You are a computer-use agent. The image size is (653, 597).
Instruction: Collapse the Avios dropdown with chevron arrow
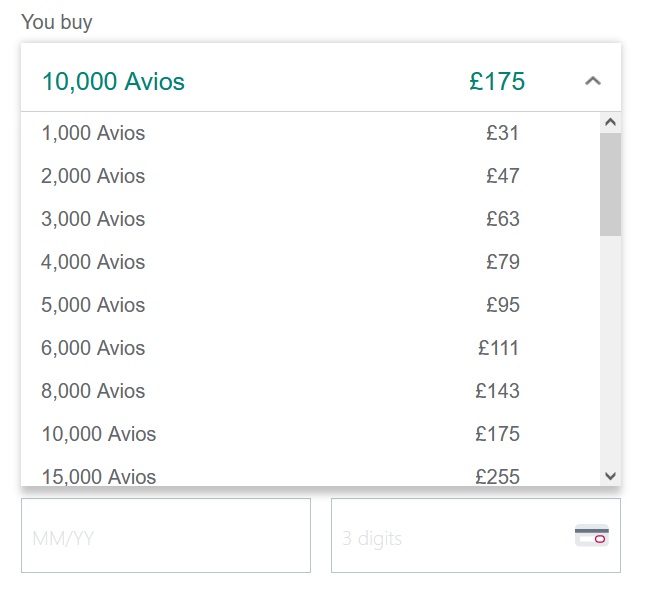(x=593, y=81)
